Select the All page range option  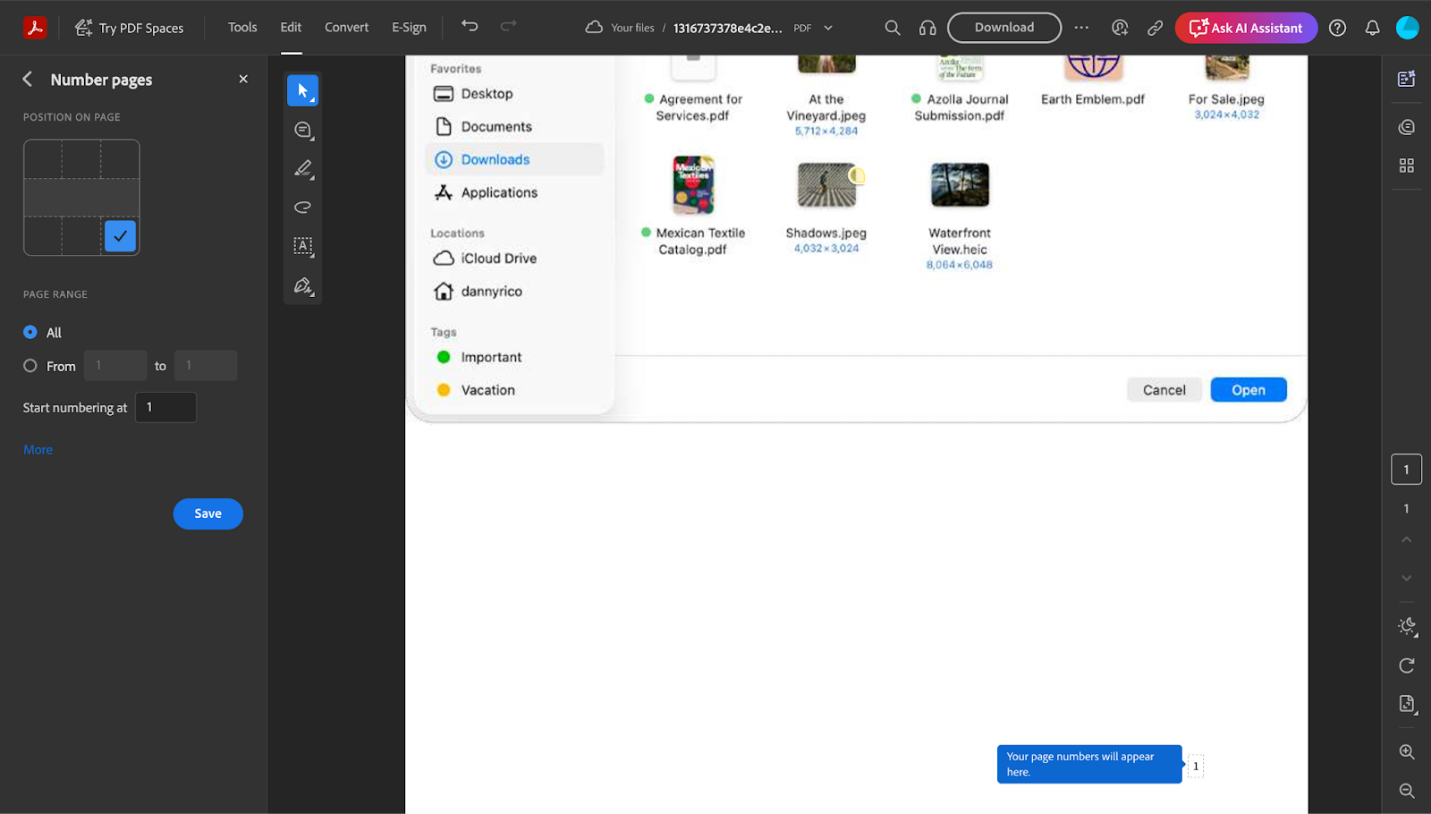pyautogui.click(x=30, y=332)
